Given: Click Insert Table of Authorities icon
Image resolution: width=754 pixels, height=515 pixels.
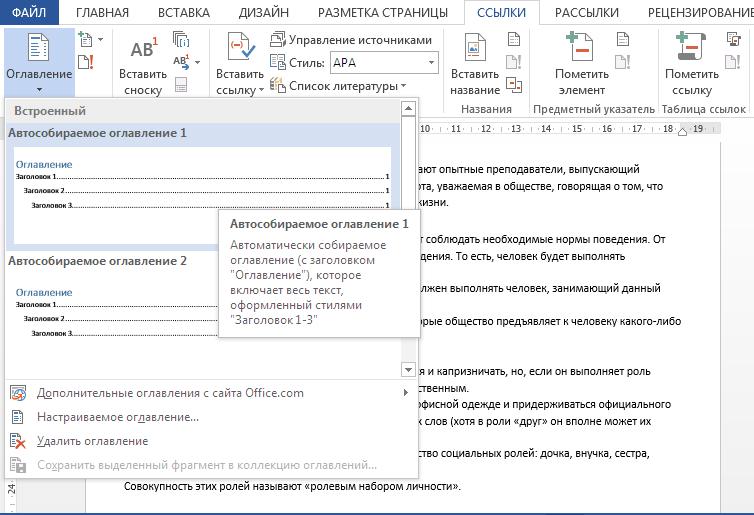Looking at the screenshot, I should (733, 39).
